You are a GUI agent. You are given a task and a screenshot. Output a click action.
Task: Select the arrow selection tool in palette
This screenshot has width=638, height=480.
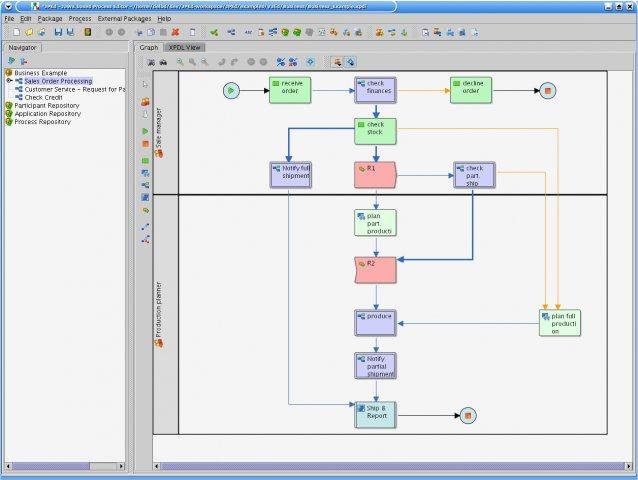[145, 84]
